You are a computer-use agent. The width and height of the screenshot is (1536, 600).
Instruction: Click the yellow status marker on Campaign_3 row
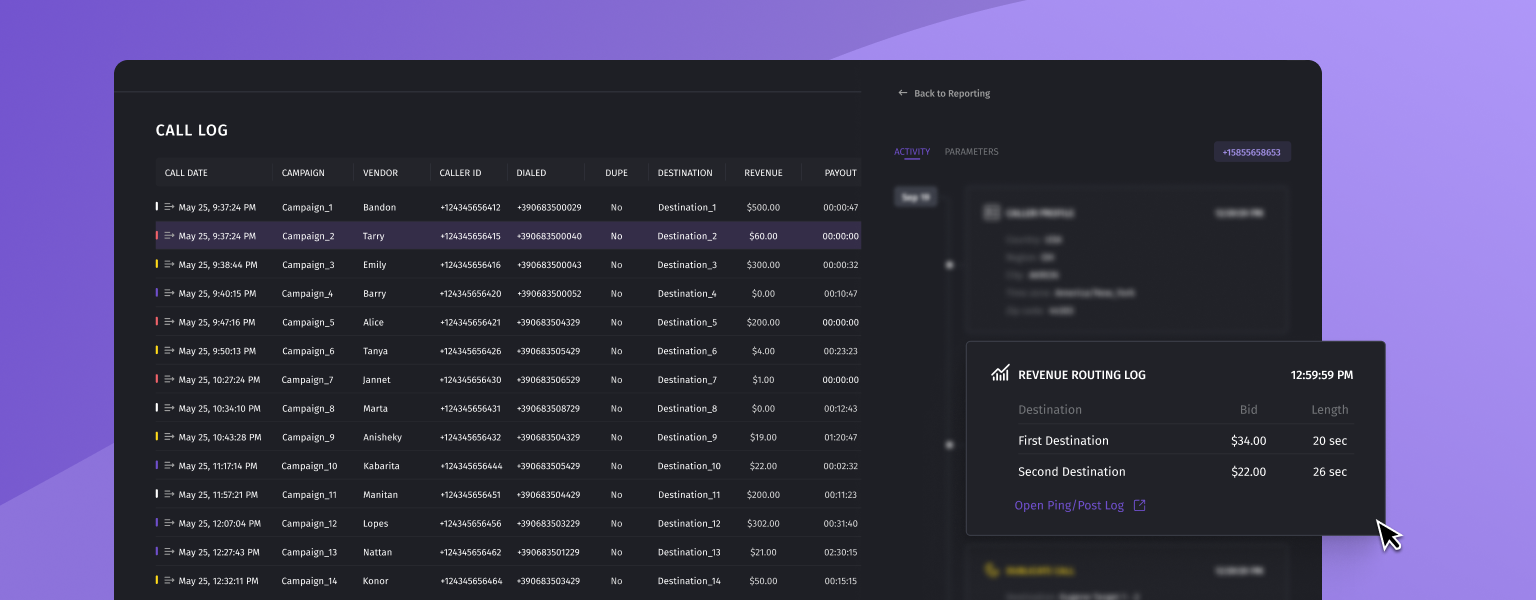tap(157, 265)
